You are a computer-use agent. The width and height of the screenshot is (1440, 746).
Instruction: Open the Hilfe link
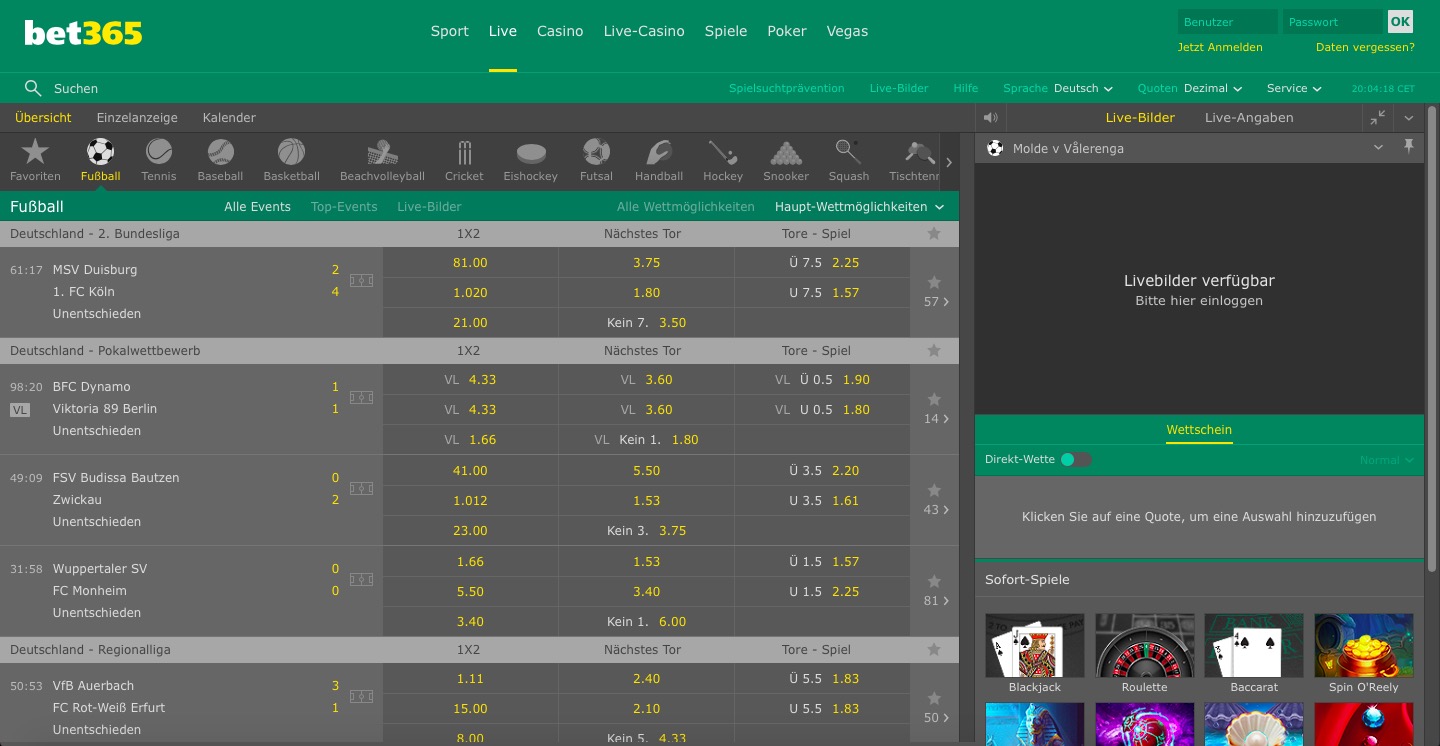coord(966,88)
